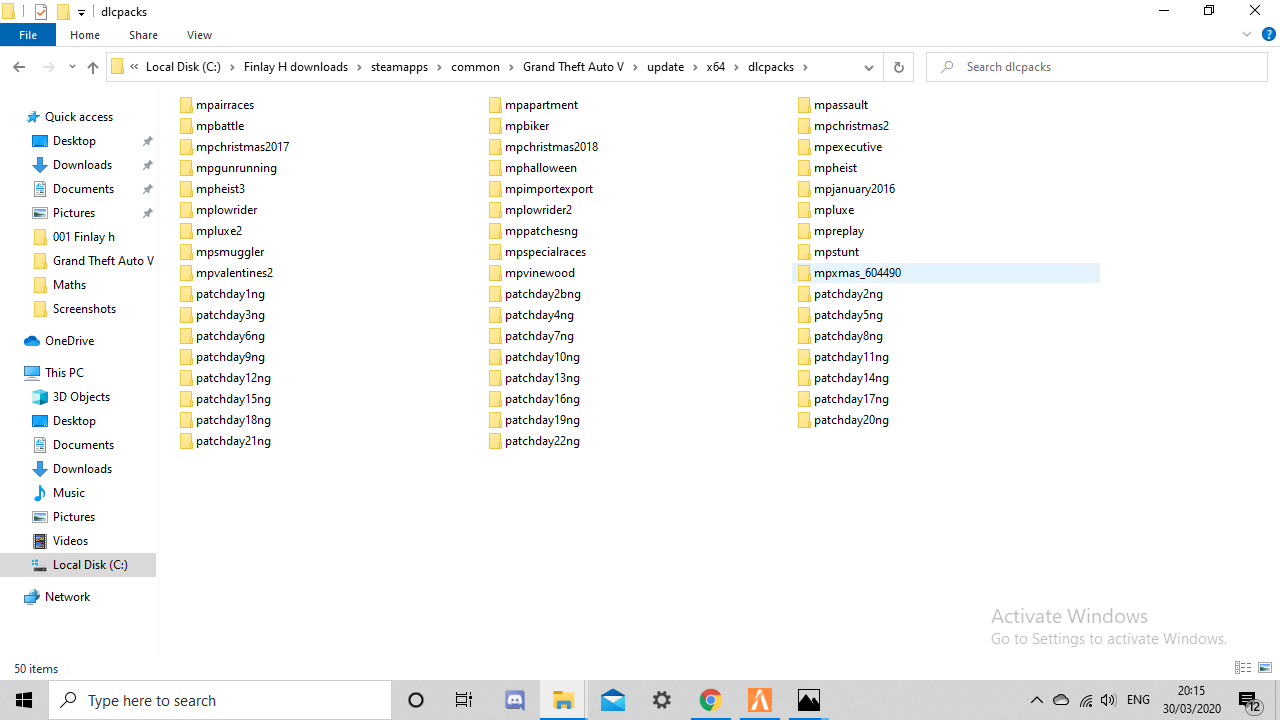
Task: Select the mpvinewood folder name
Action: [x=540, y=273]
